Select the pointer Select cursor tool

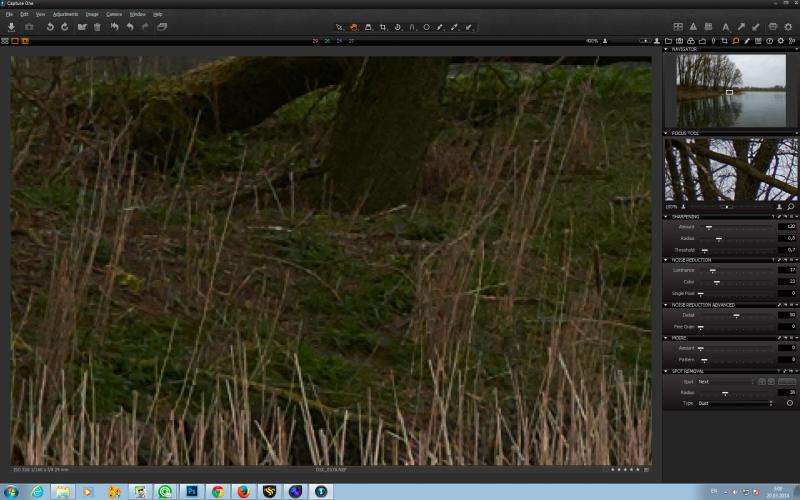(x=339, y=27)
